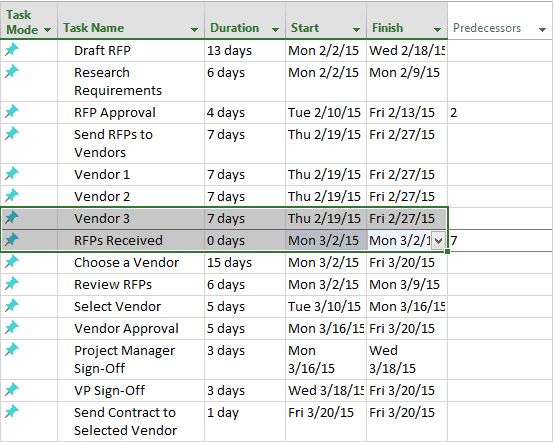Viewport: 555px width, 442px height.
Task: Click the pin icon for Choose a Vendor
Action: [12, 261]
